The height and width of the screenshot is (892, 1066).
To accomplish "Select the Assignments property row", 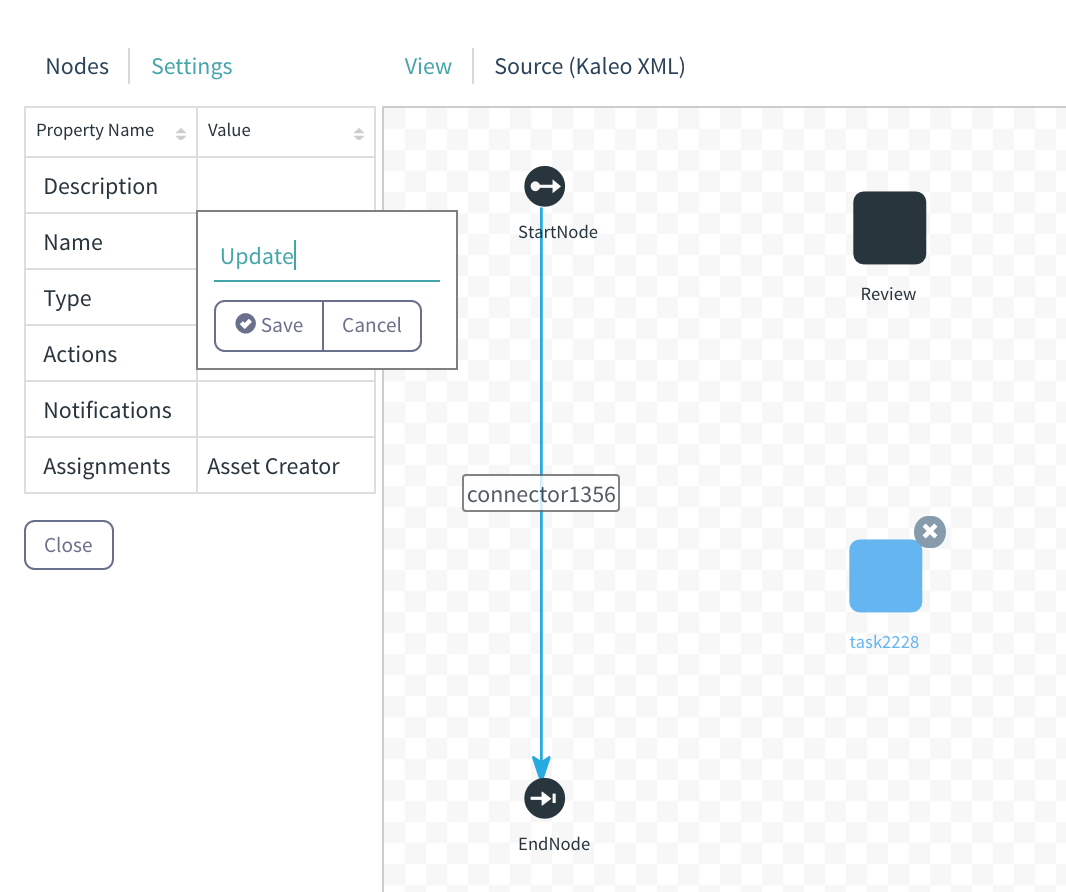I will pos(200,466).
